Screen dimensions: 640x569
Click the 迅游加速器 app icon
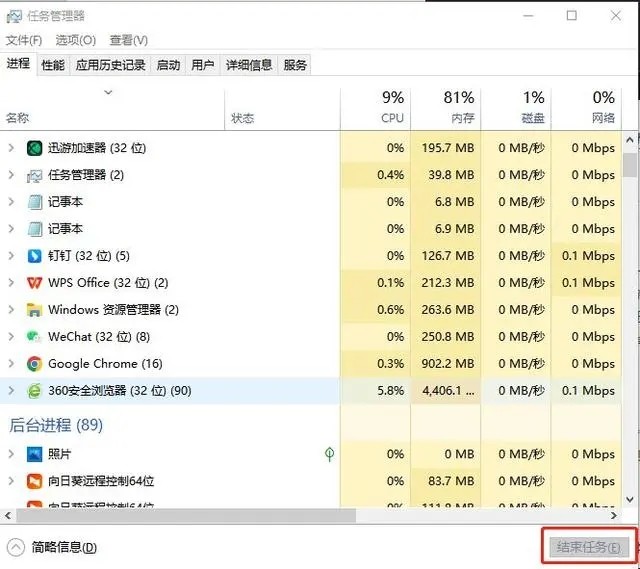(x=35, y=148)
